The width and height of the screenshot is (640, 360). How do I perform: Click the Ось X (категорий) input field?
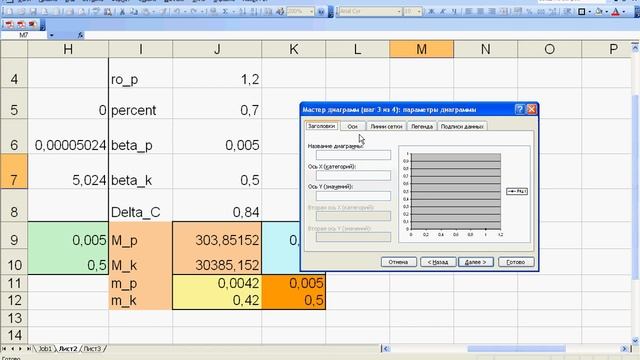coord(353,176)
